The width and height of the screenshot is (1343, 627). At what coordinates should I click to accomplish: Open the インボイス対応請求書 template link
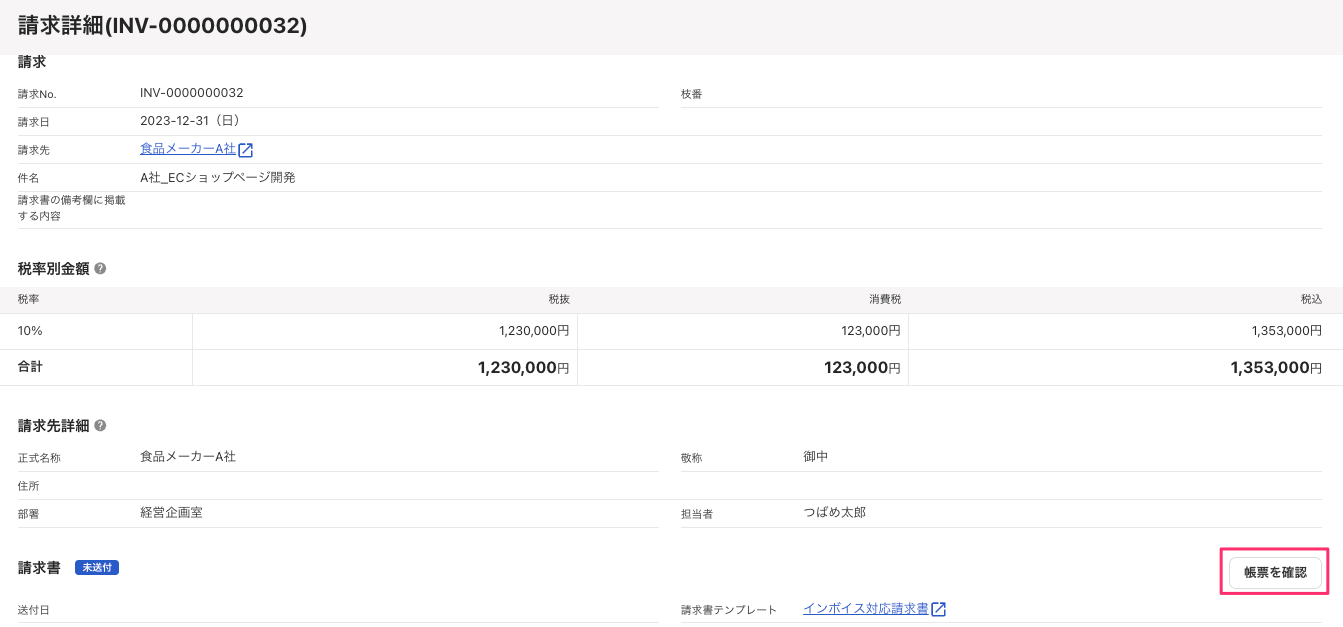point(865,609)
